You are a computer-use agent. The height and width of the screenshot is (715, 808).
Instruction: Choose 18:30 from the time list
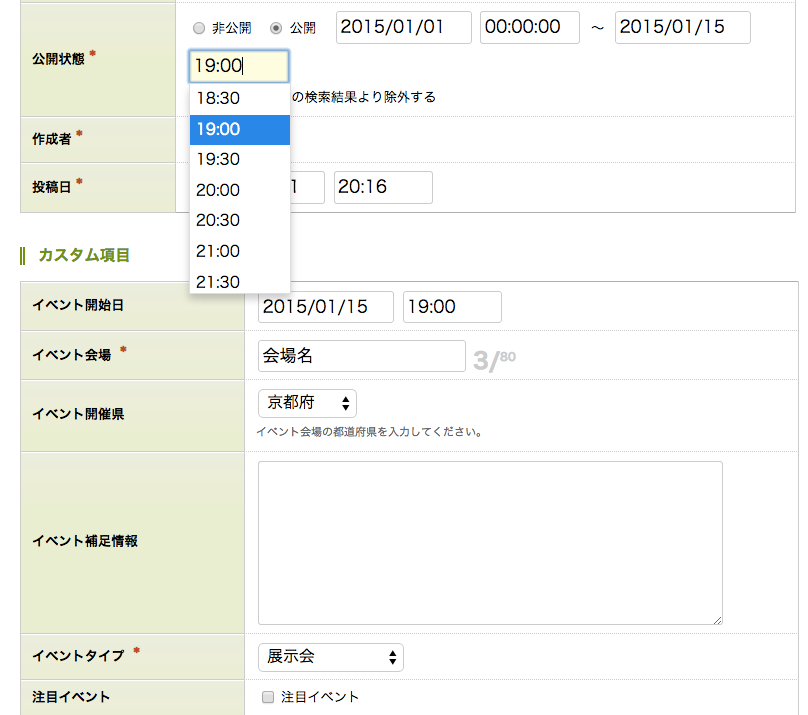(x=240, y=99)
